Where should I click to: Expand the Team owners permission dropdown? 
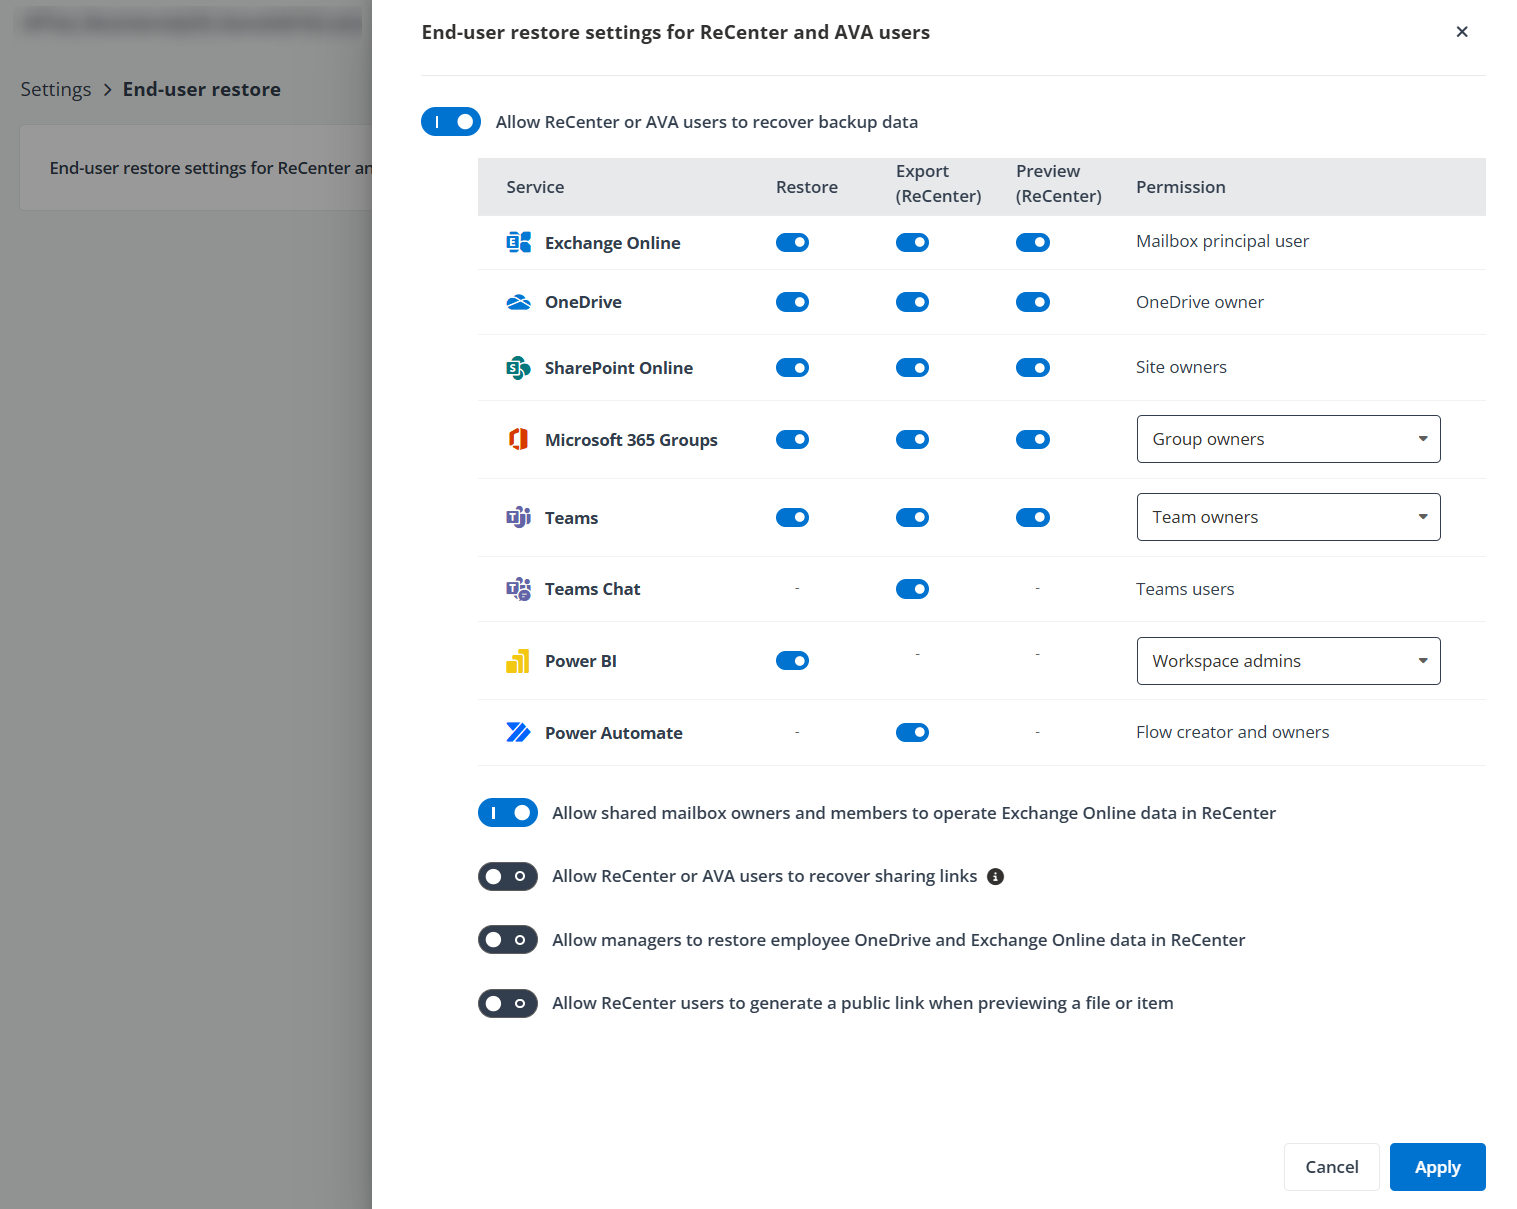(1288, 517)
